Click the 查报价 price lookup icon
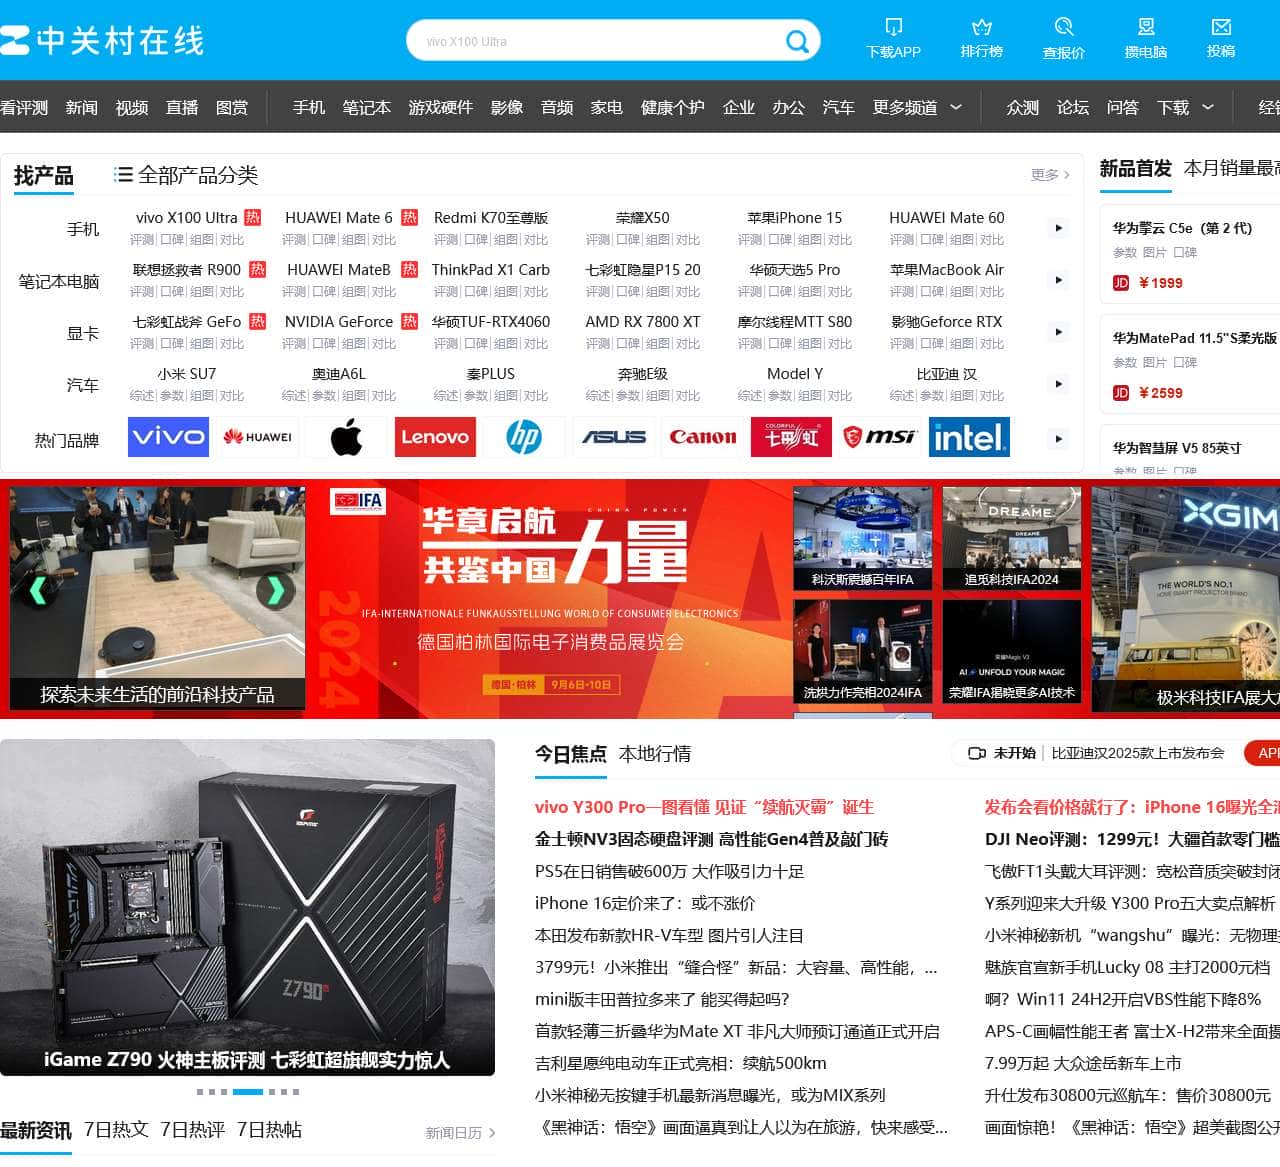 click(x=1063, y=26)
